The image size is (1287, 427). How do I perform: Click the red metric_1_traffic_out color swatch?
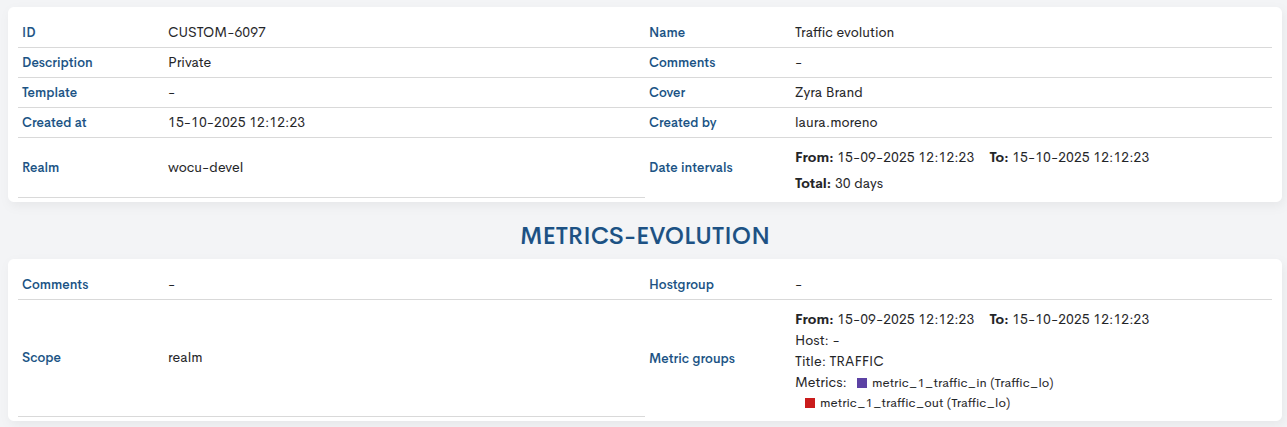point(810,404)
